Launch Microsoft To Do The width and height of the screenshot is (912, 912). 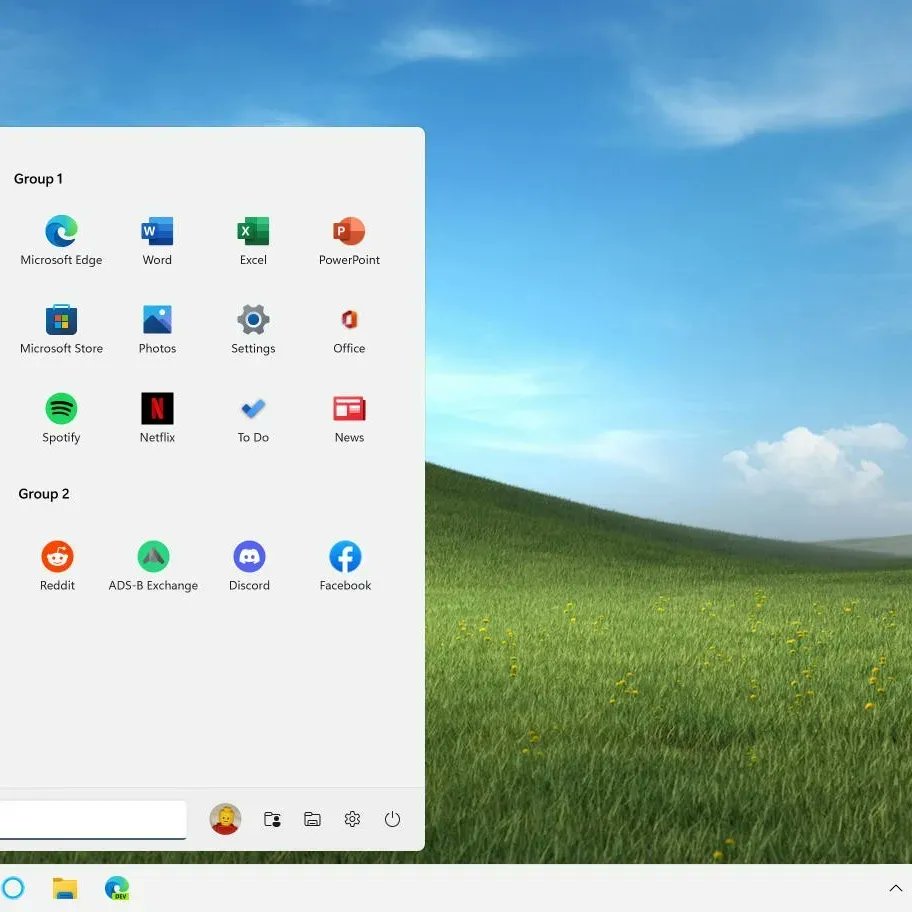click(x=252, y=408)
